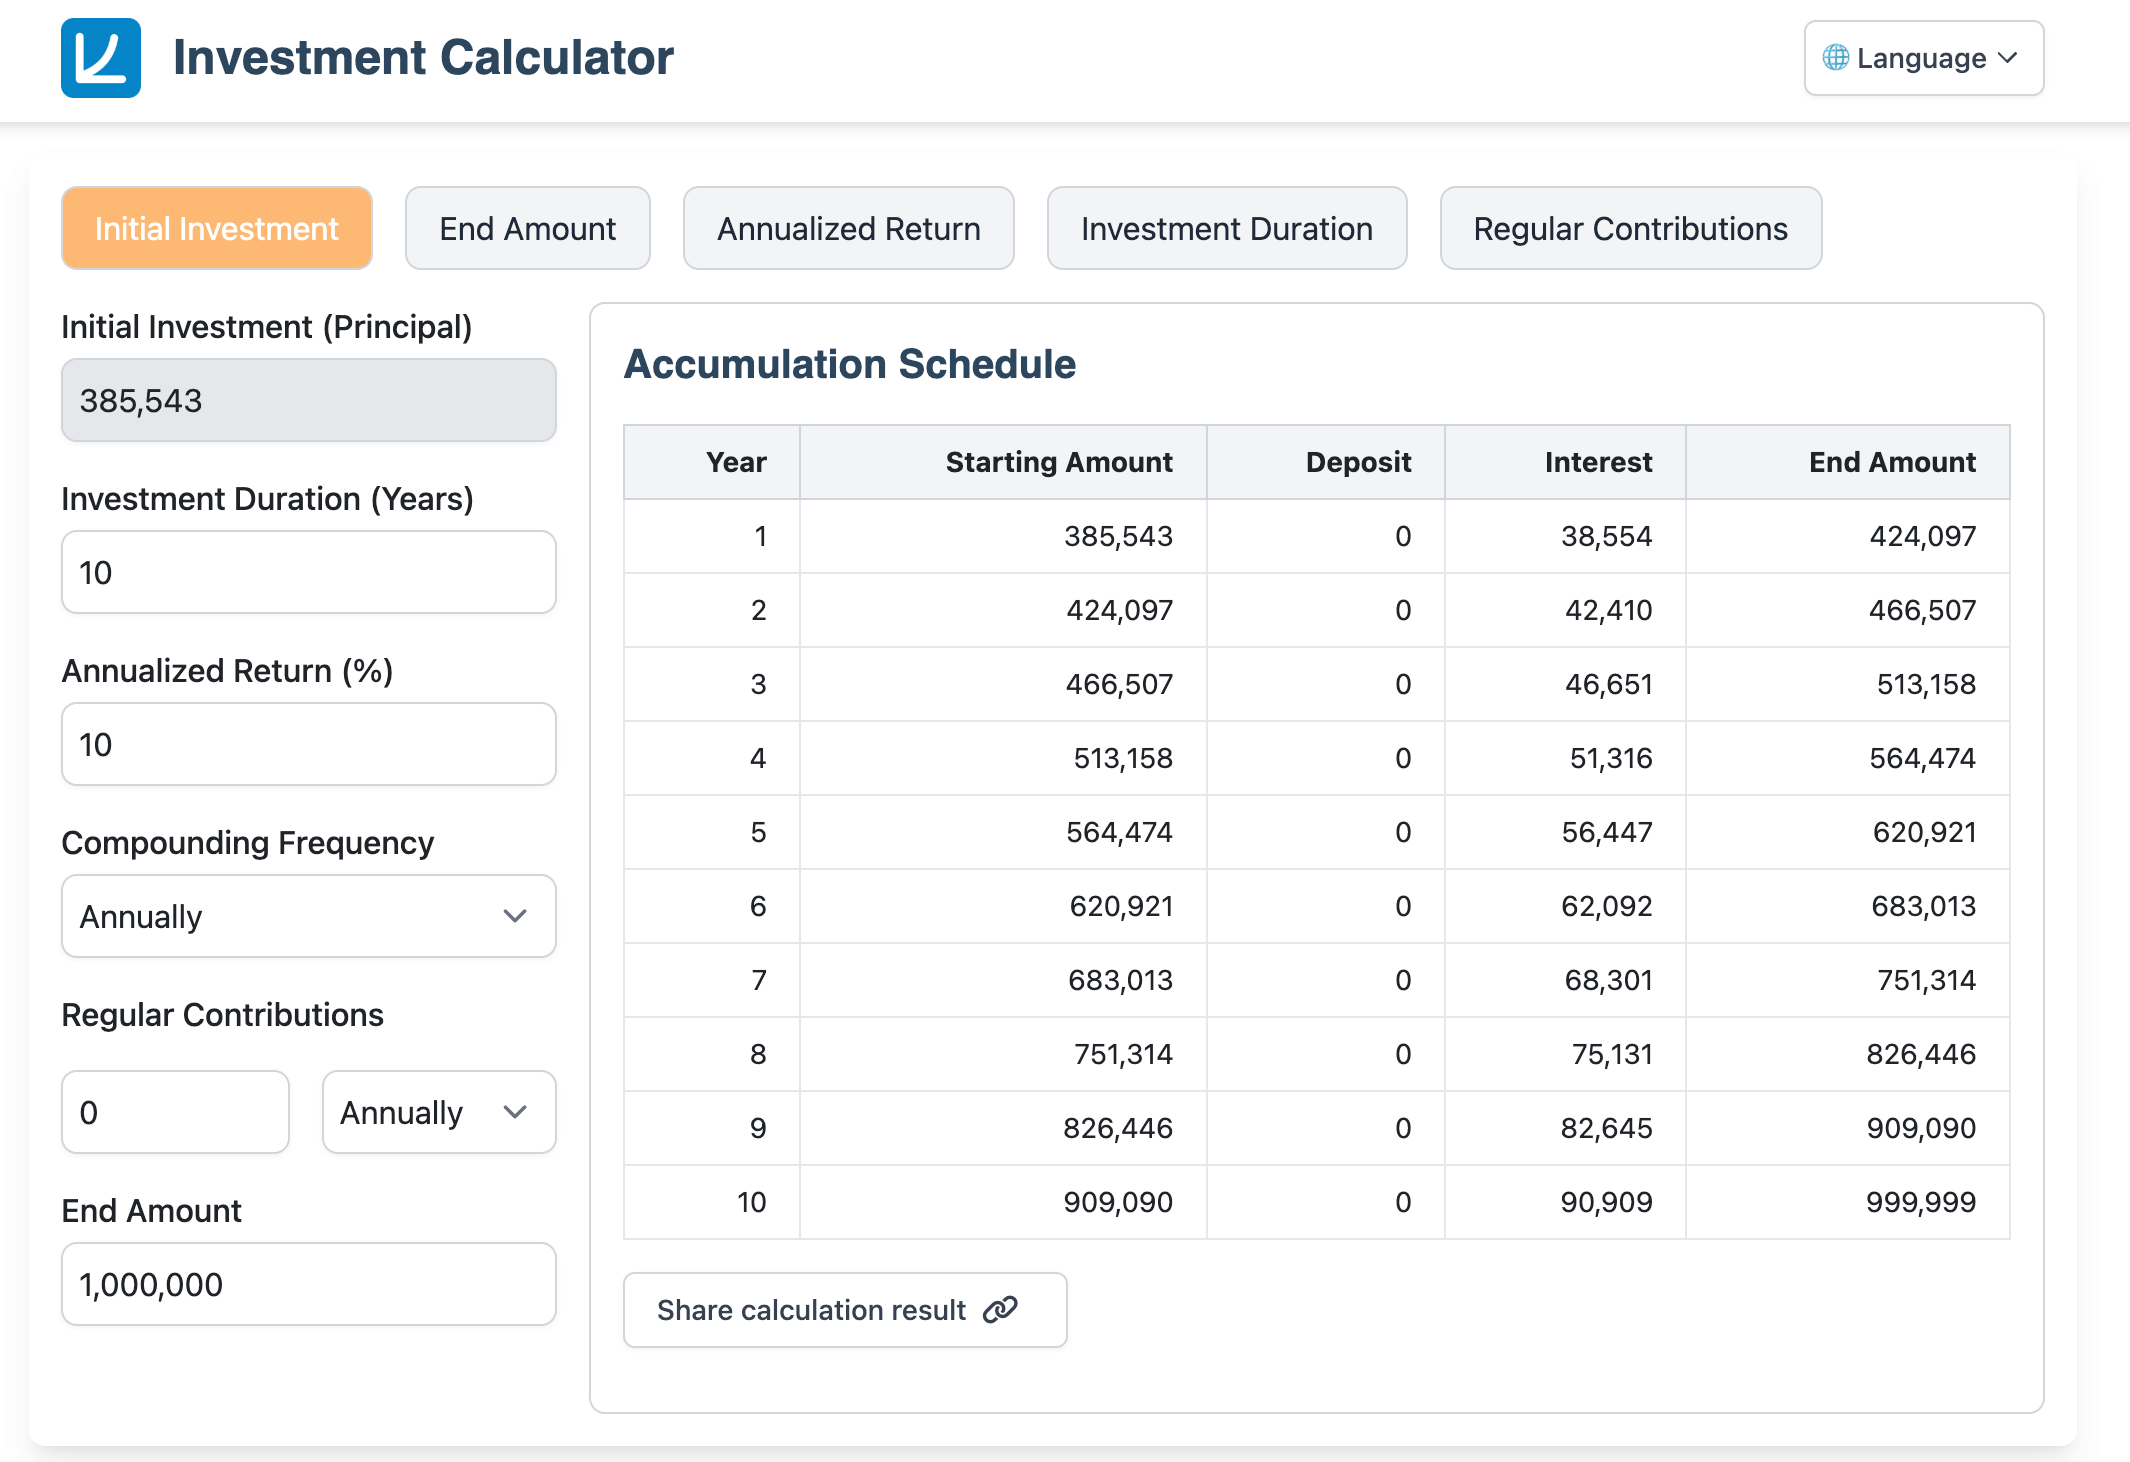Click the link icon on Share calculation result
The width and height of the screenshot is (2130, 1462).
999,1310
